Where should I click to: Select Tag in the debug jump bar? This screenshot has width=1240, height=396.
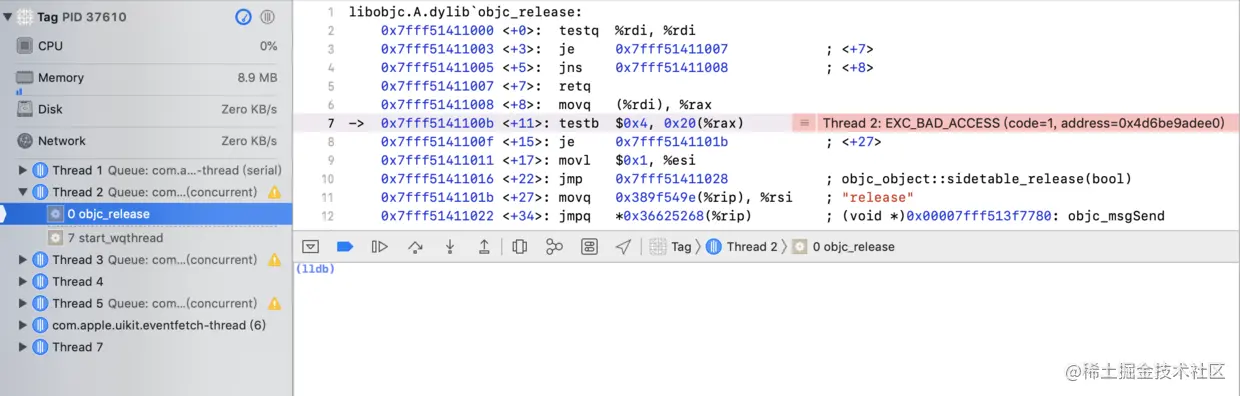coord(671,246)
